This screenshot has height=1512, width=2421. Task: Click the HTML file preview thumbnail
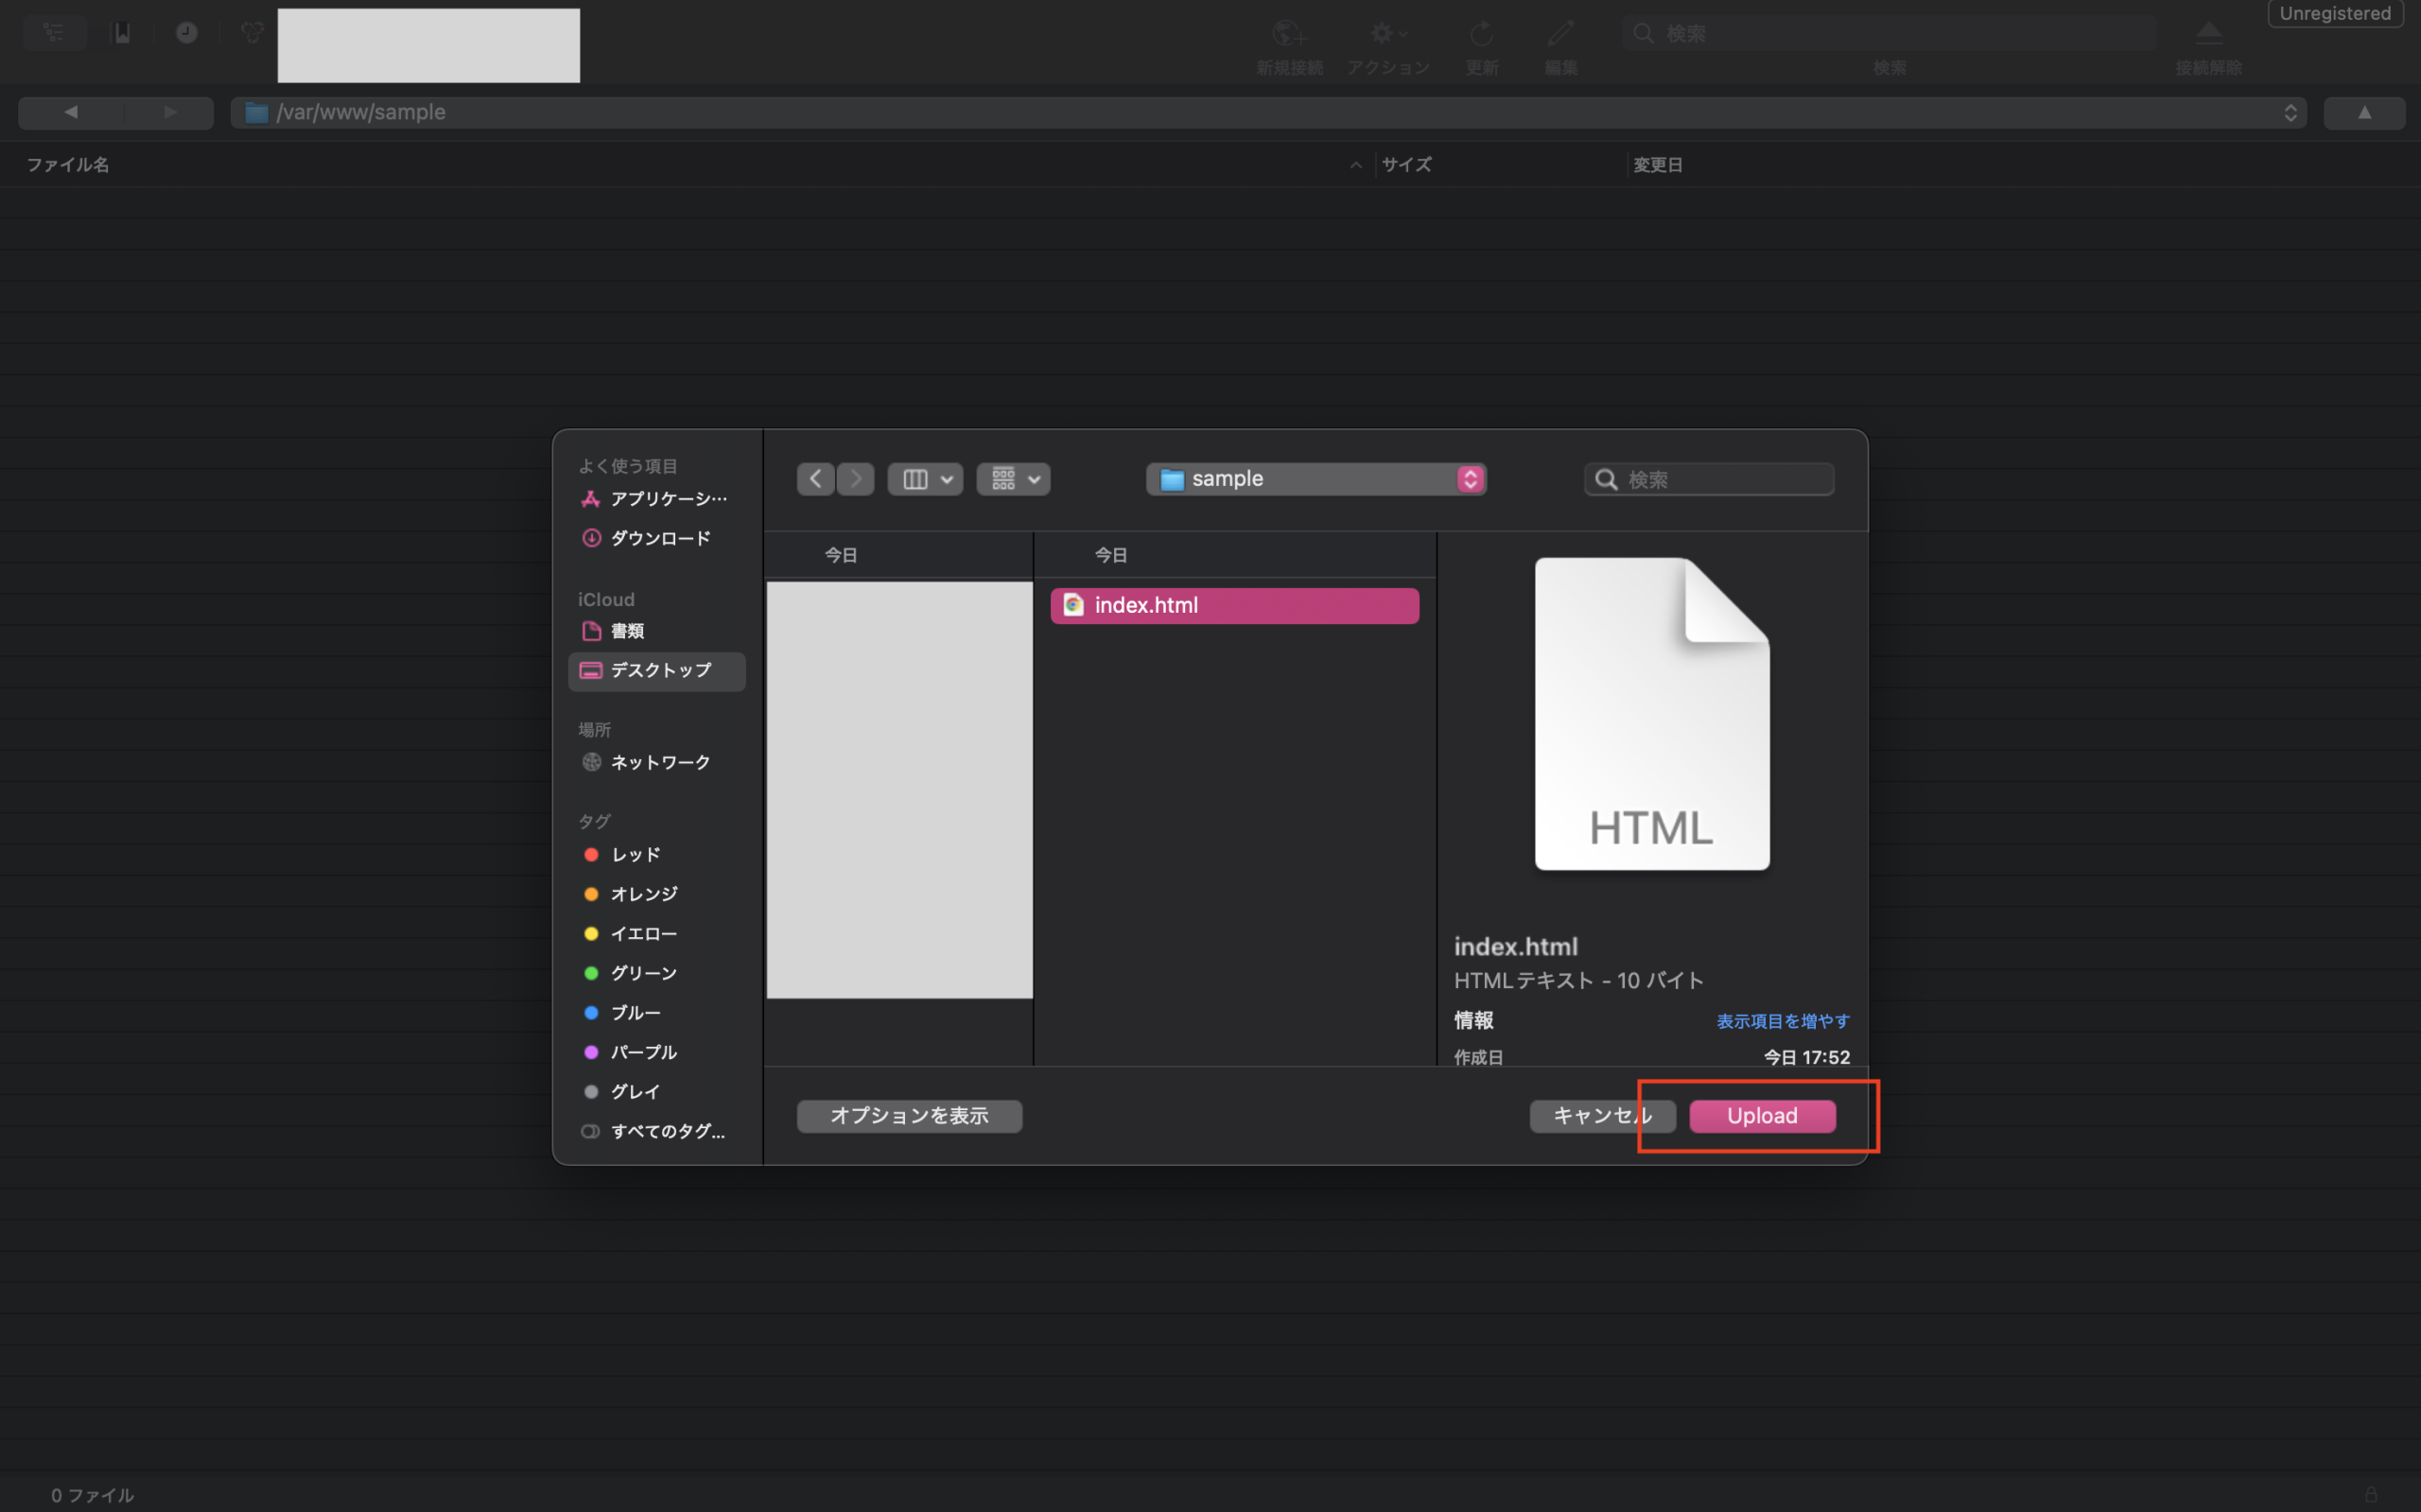point(1652,713)
